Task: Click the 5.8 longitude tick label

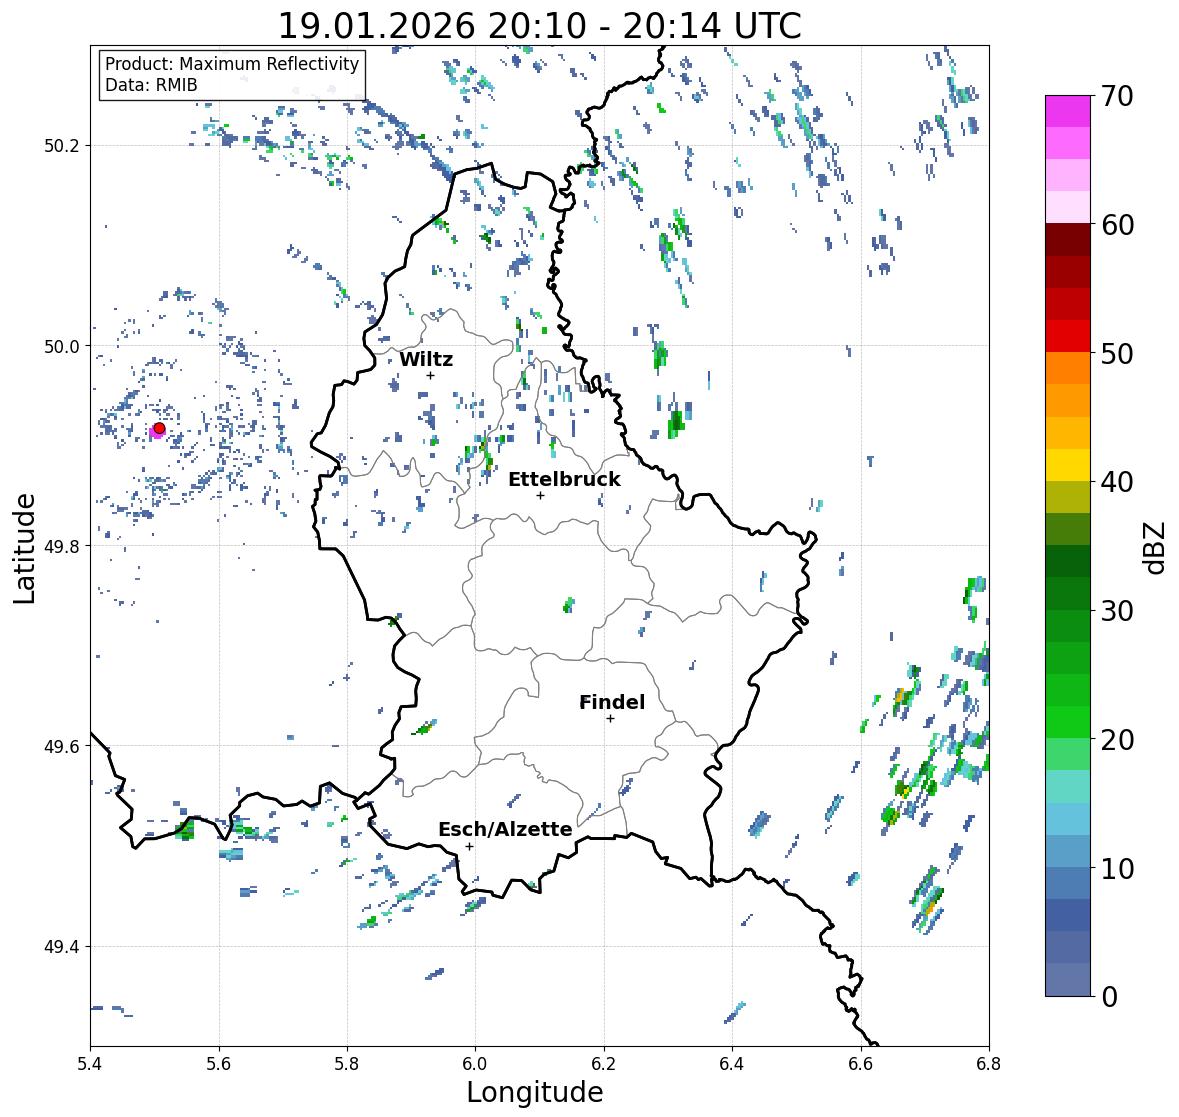Action: (347, 1064)
